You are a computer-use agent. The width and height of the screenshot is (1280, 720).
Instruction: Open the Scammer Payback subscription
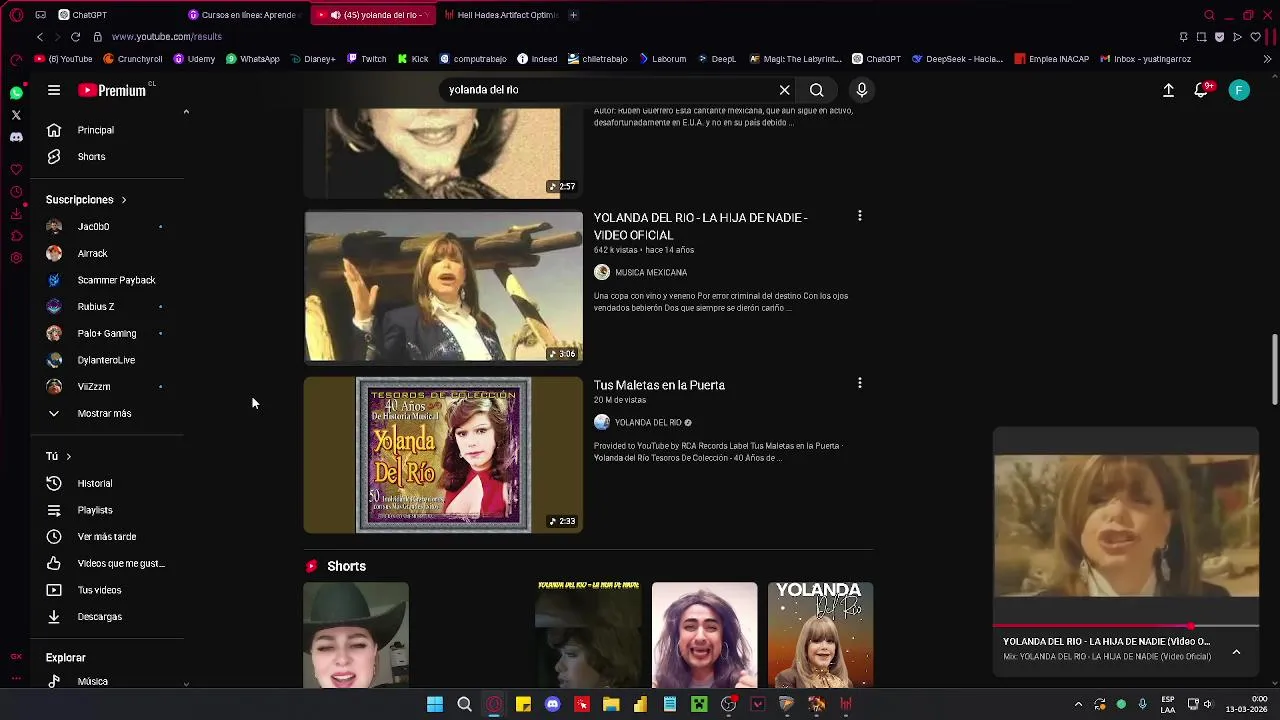(x=108, y=280)
